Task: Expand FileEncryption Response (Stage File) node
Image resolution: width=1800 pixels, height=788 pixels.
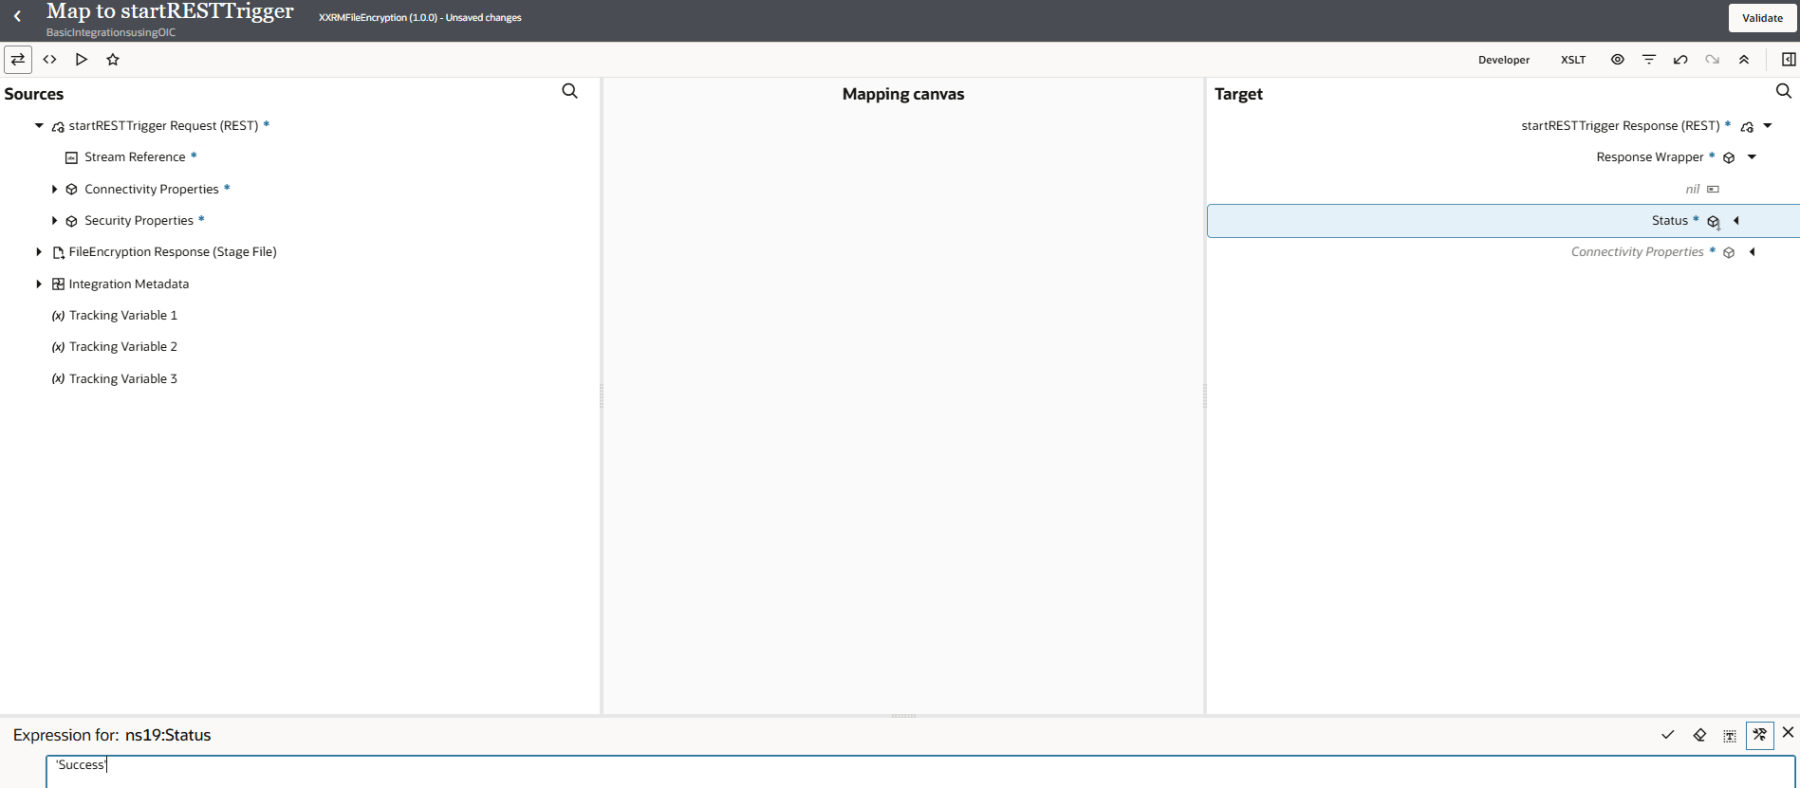Action: (x=39, y=252)
